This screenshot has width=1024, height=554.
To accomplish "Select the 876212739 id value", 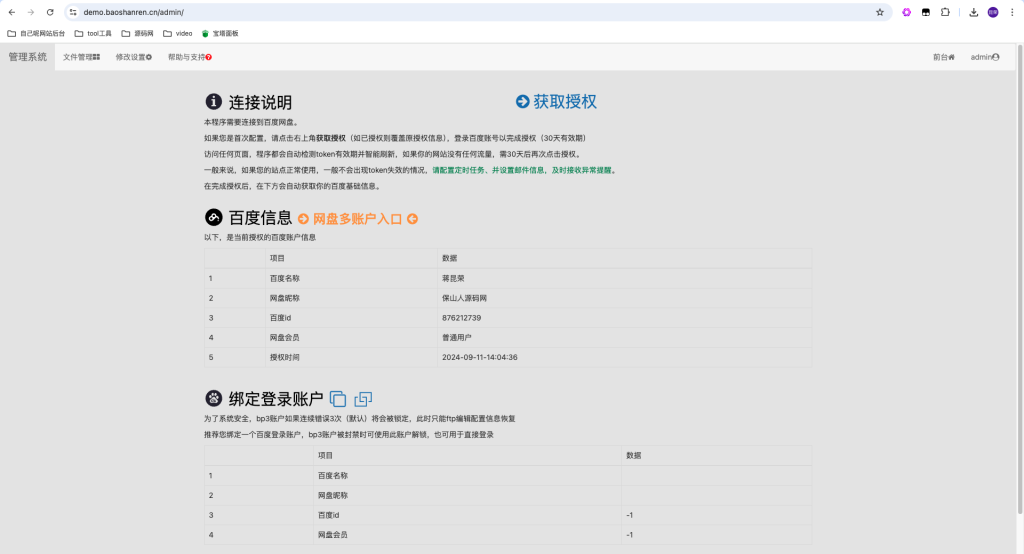I will [462, 318].
